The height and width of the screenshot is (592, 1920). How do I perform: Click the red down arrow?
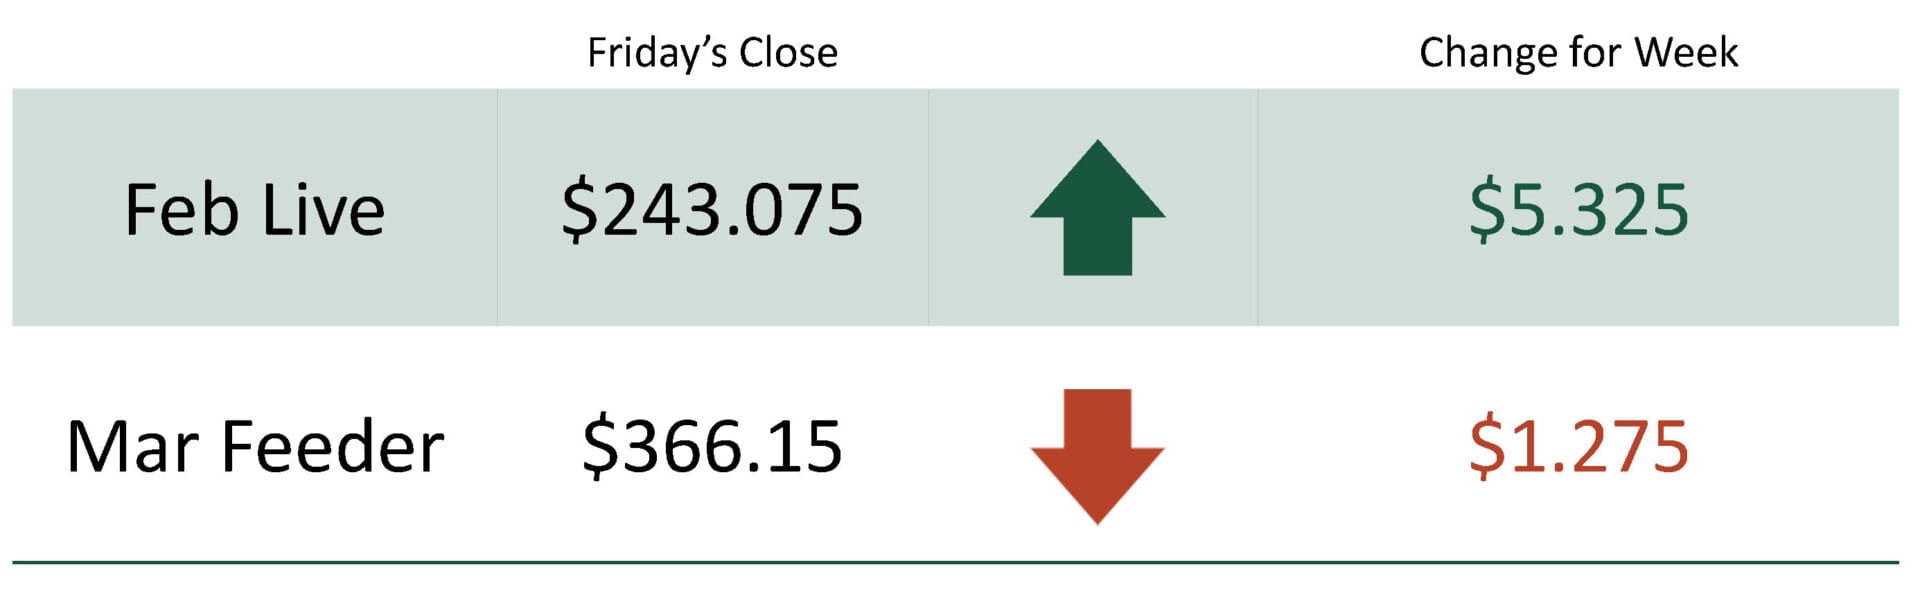(1097, 452)
